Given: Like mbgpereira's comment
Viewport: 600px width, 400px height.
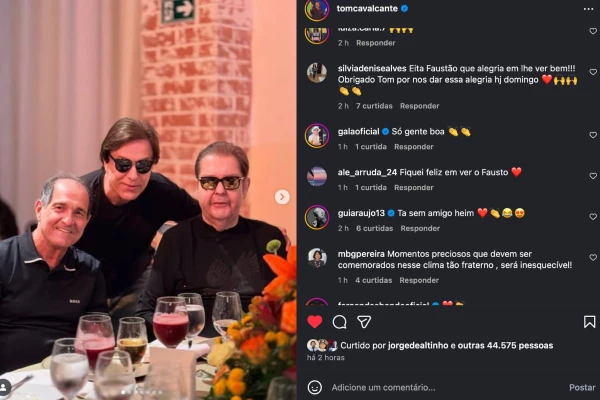Looking at the screenshot, I should (593, 255).
